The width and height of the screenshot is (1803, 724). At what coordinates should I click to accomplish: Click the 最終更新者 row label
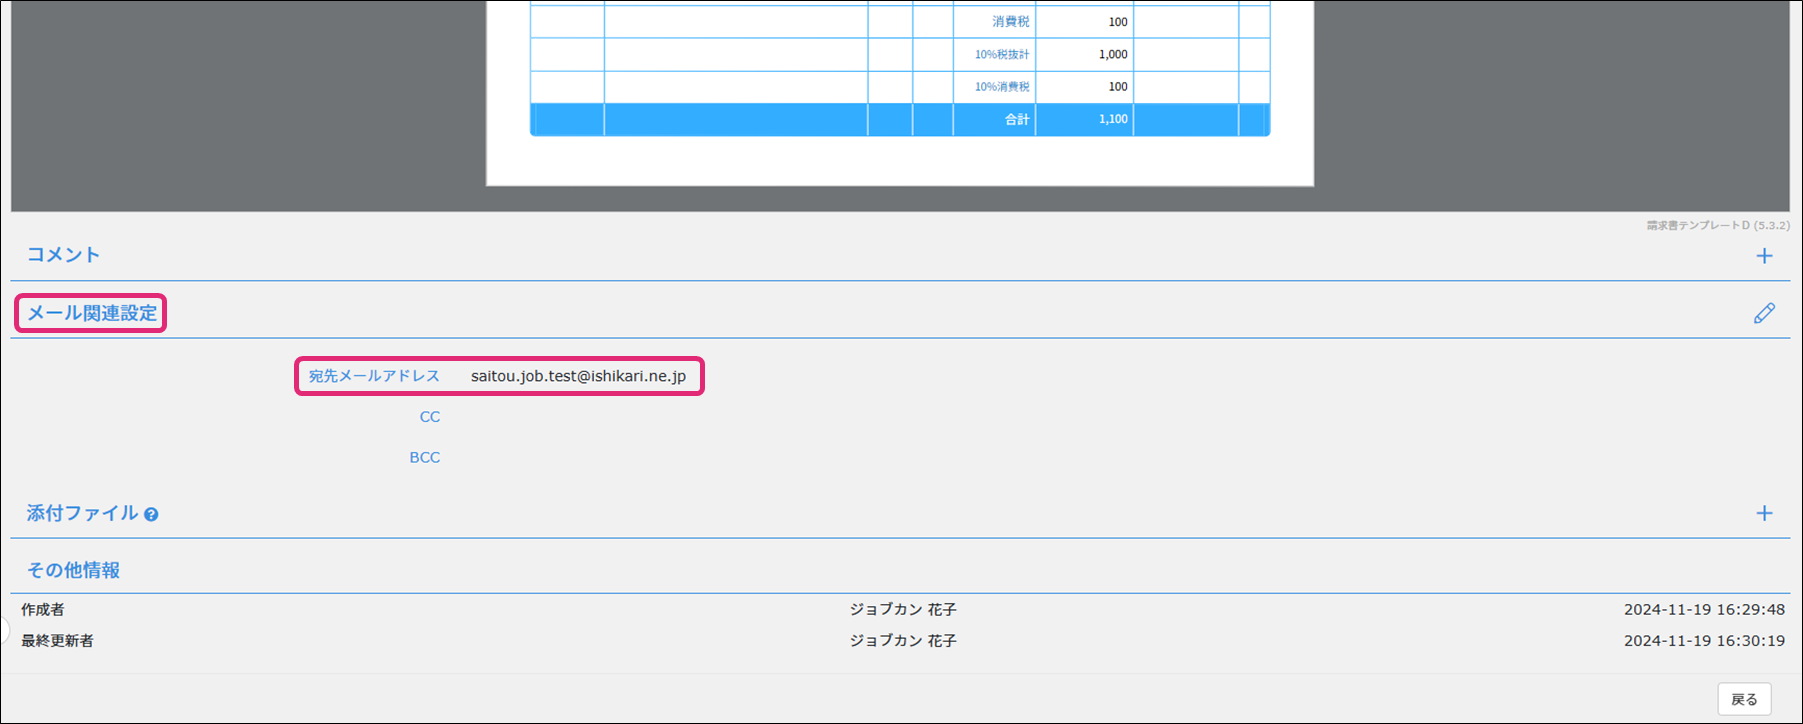tap(57, 640)
